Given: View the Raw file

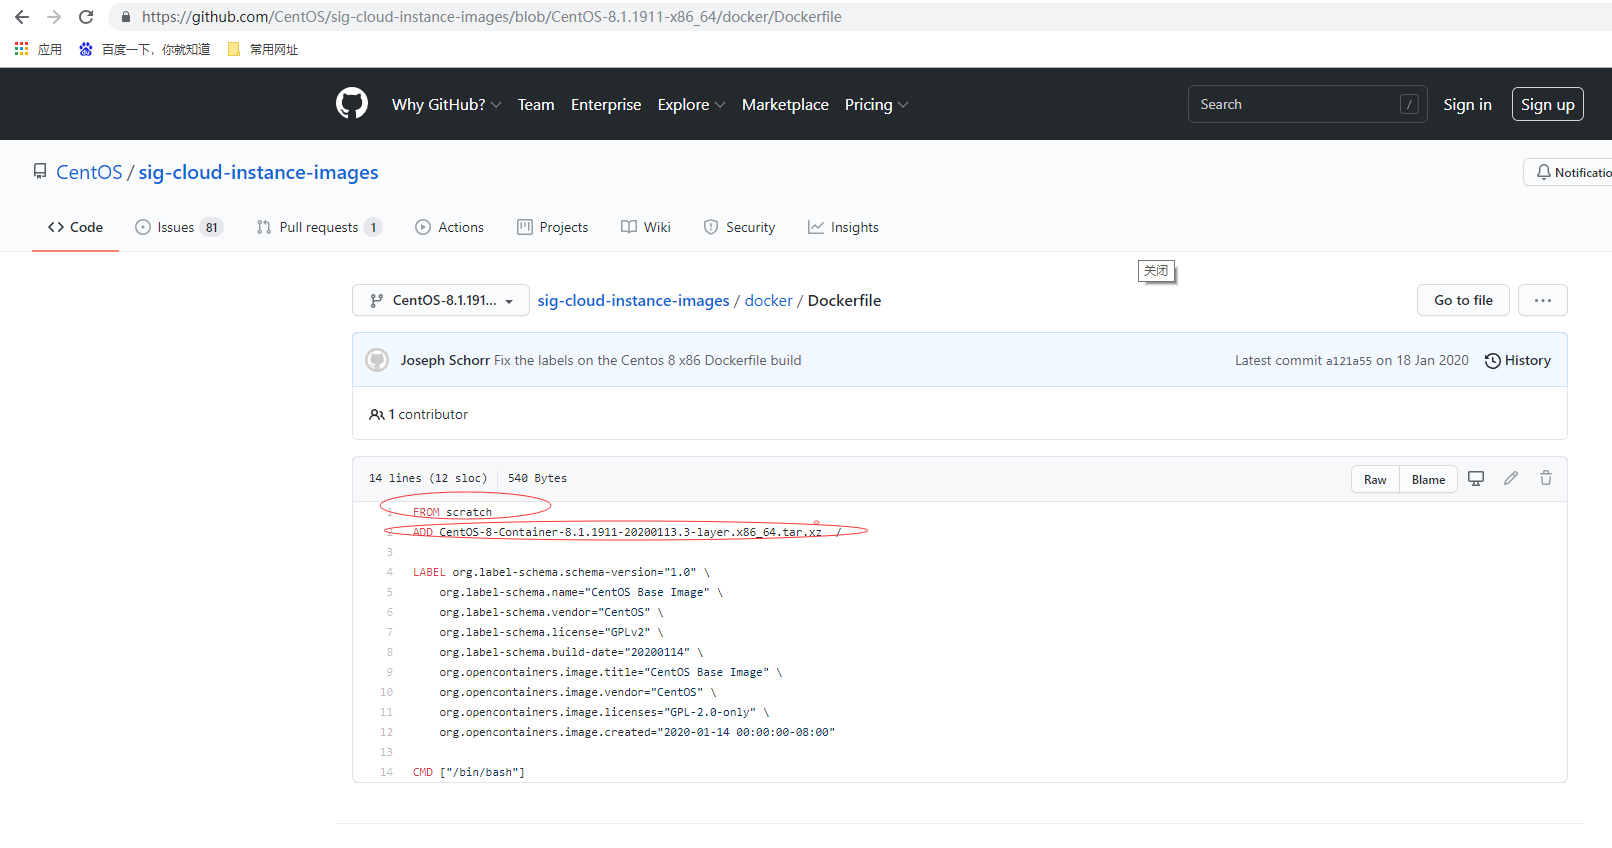Looking at the screenshot, I should (x=1375, y=479).
